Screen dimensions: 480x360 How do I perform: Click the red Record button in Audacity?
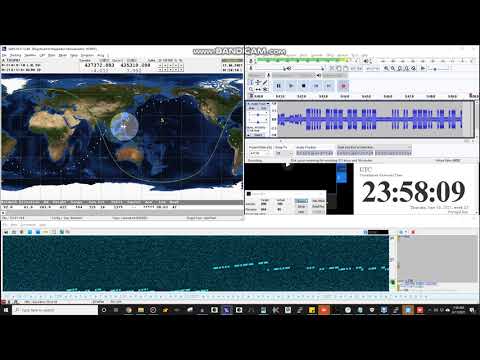343,86
